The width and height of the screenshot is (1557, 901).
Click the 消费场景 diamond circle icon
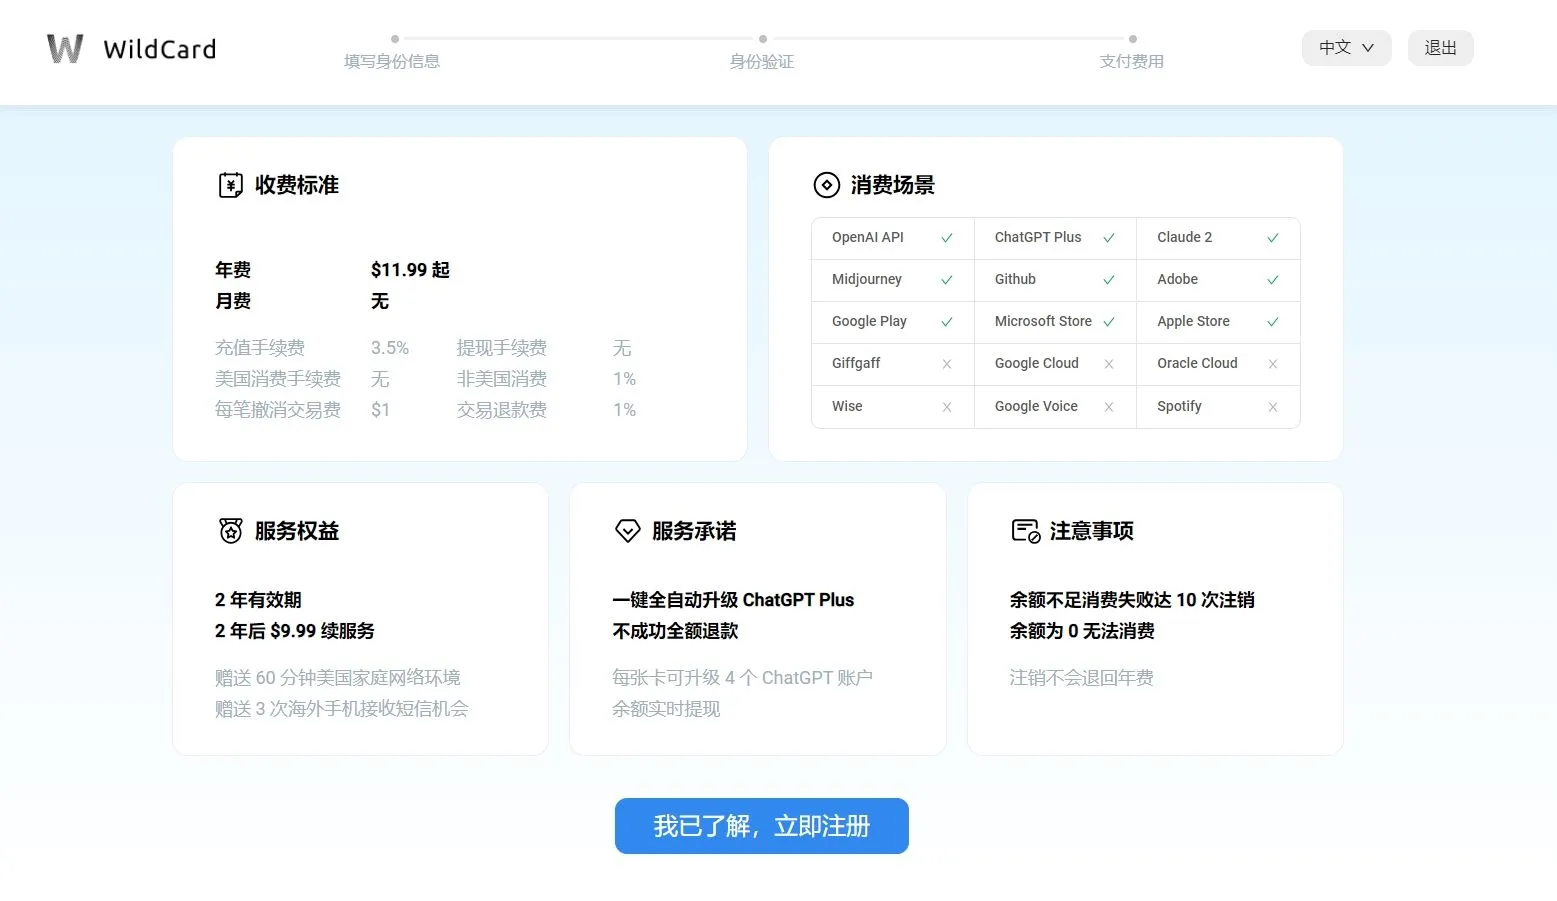click(x=826, y=185)
